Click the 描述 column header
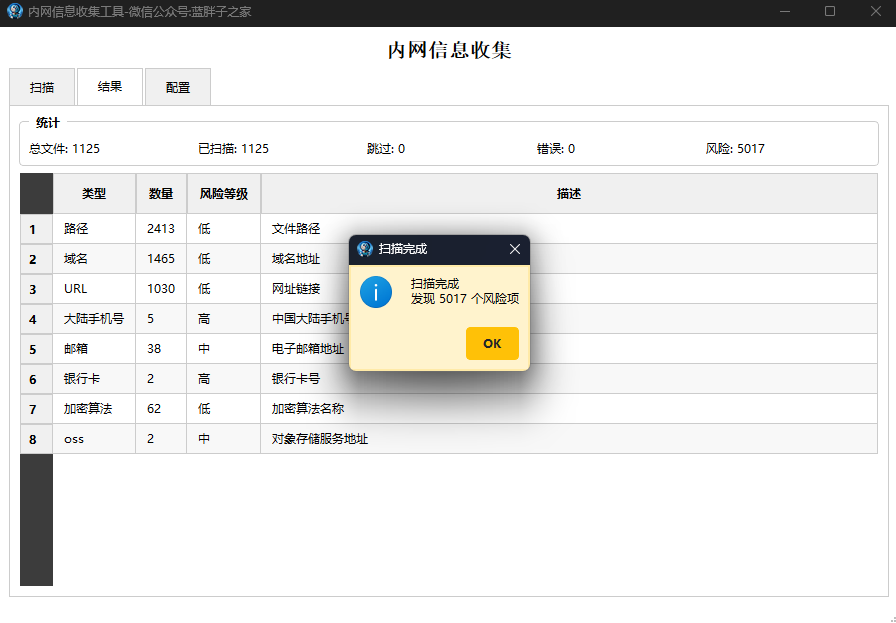 coord(569,194)
